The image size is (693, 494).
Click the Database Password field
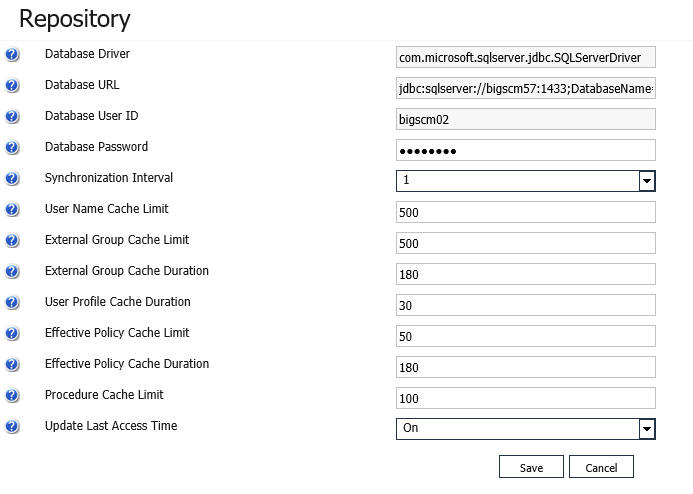pos(525,150)
